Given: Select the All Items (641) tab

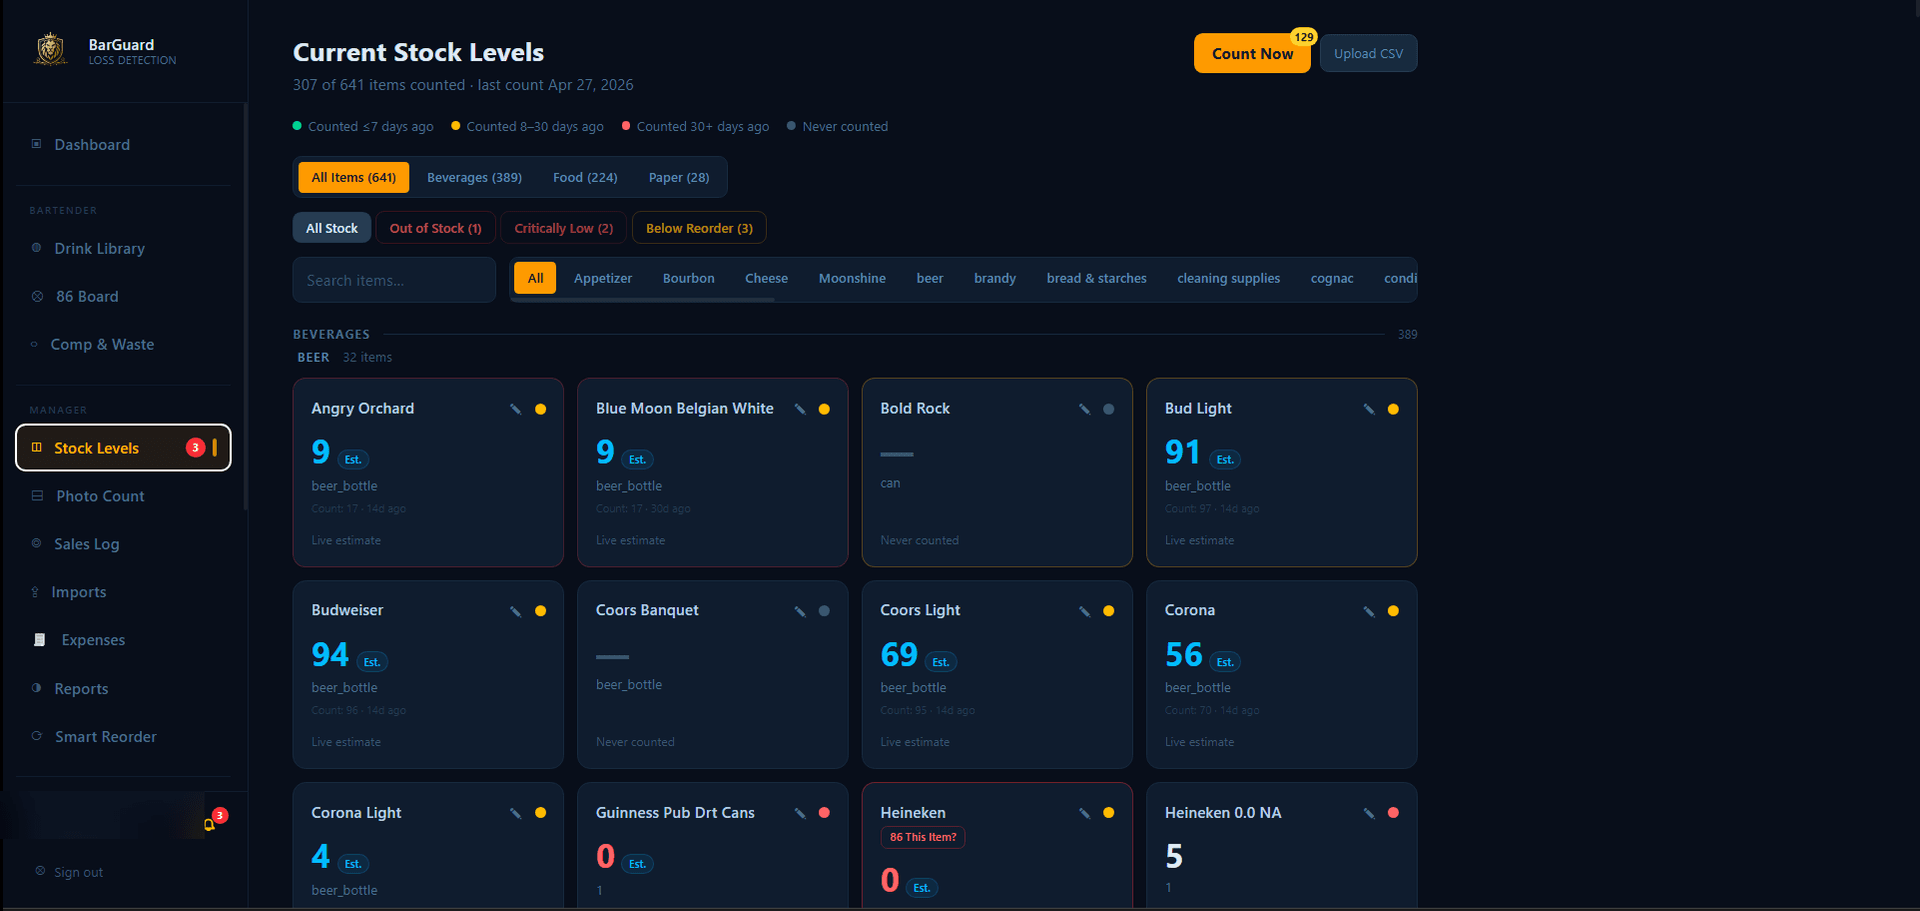Looking at the screenshot, I should pyautogui.click(x=353, y=178).
